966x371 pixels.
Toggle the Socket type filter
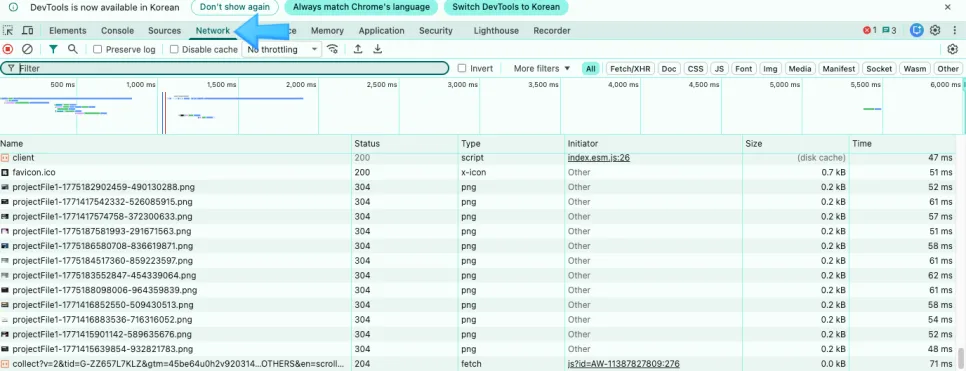[879, 68]
